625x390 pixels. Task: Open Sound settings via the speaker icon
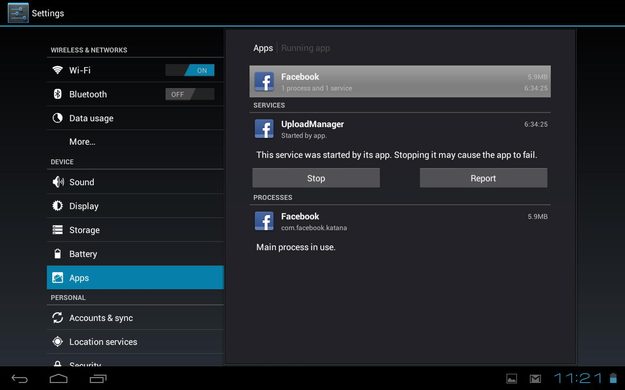point(58,182)
